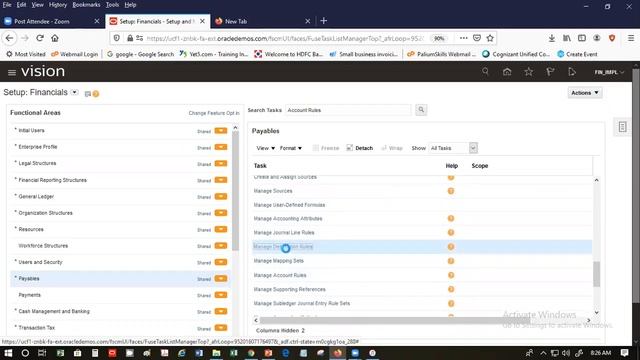Reload the current page

coord(40,38)
